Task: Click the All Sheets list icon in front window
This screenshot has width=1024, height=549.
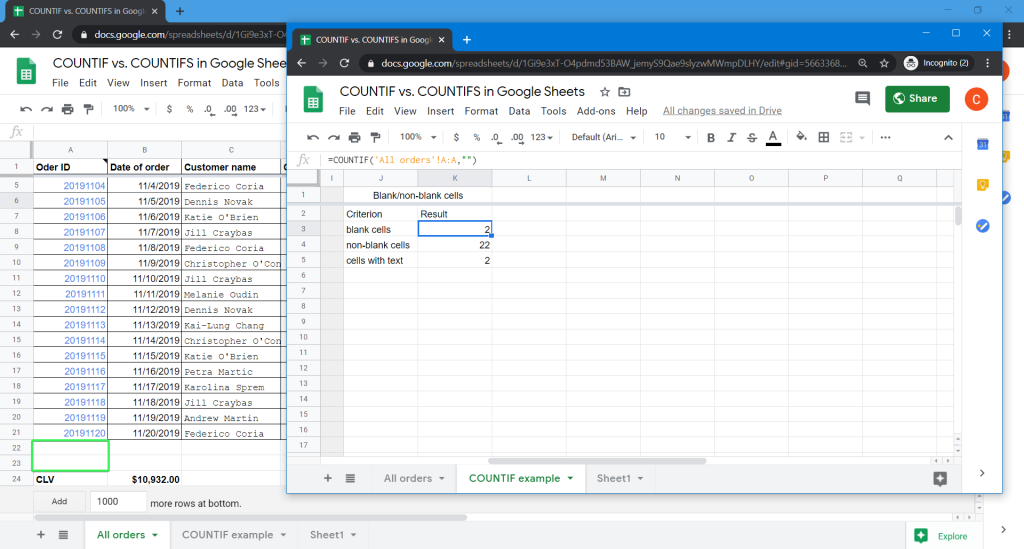Action: coord(350,479)
